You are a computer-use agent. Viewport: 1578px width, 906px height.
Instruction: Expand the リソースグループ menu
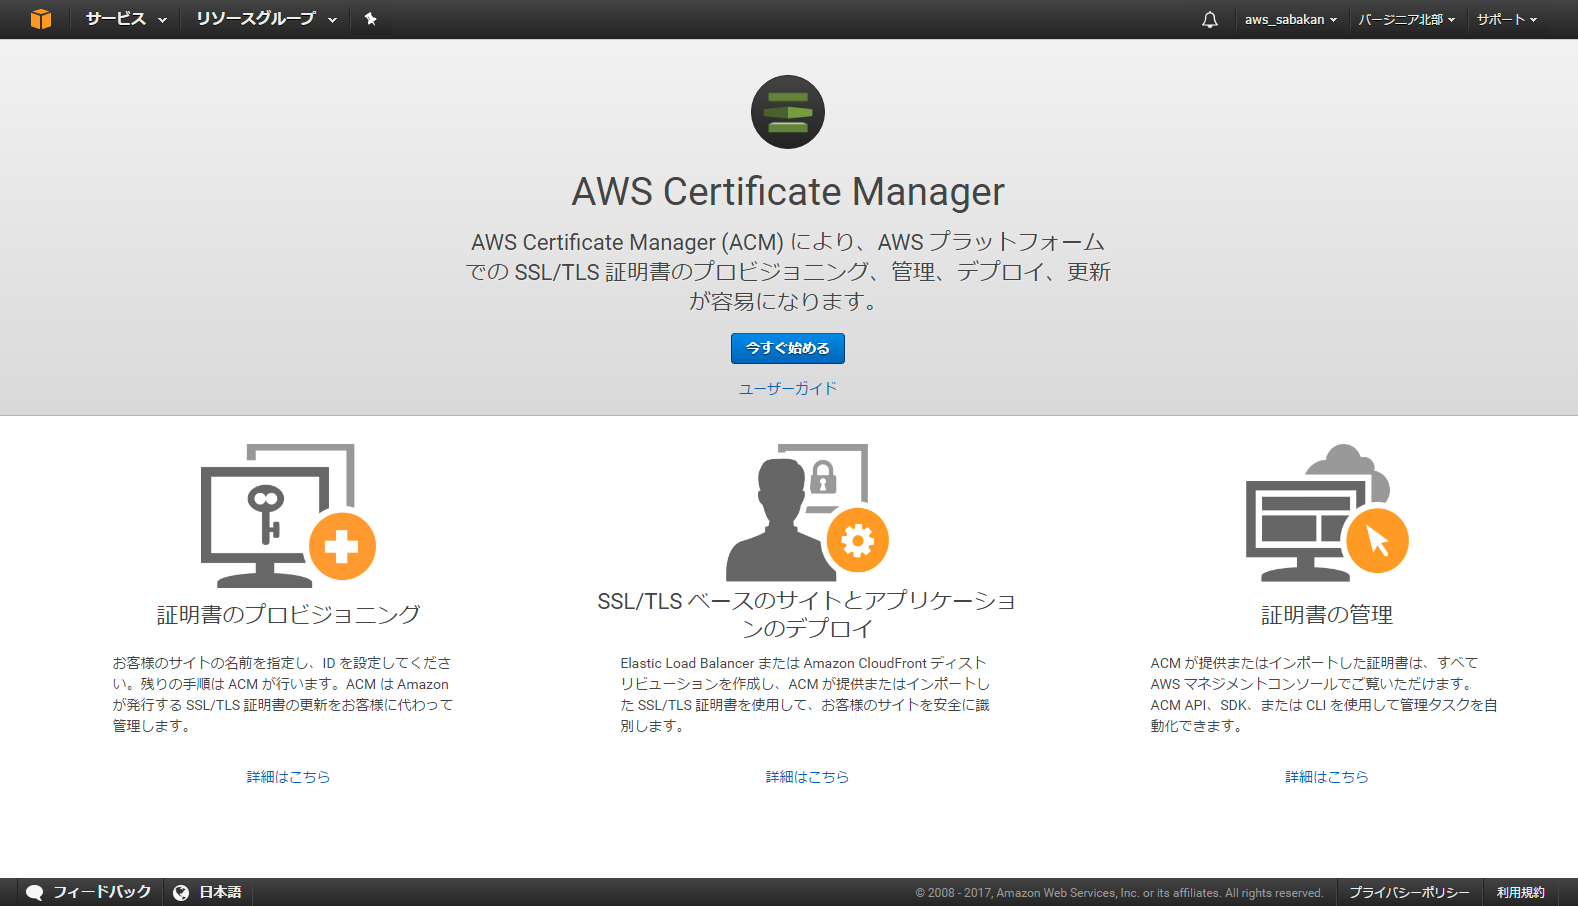click(x=266, y=19)
